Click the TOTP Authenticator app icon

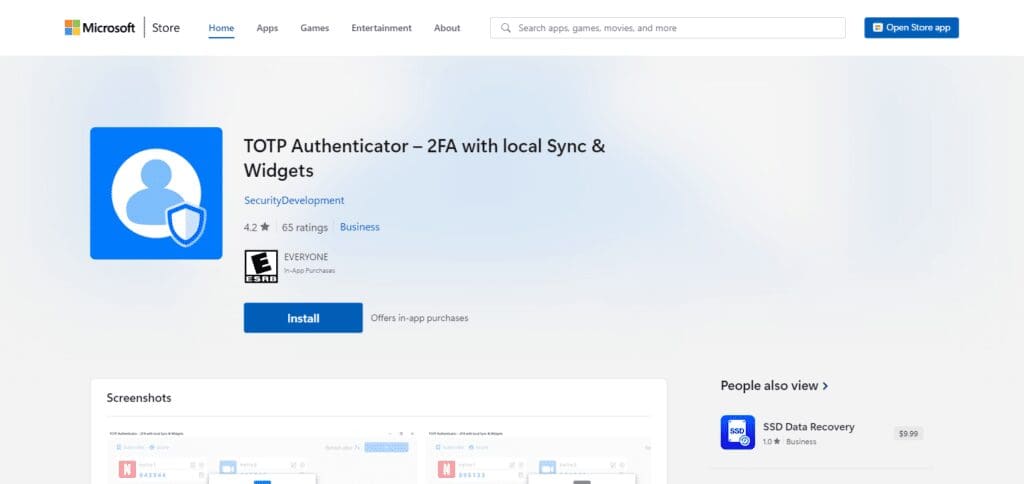(x=156, y=193)
